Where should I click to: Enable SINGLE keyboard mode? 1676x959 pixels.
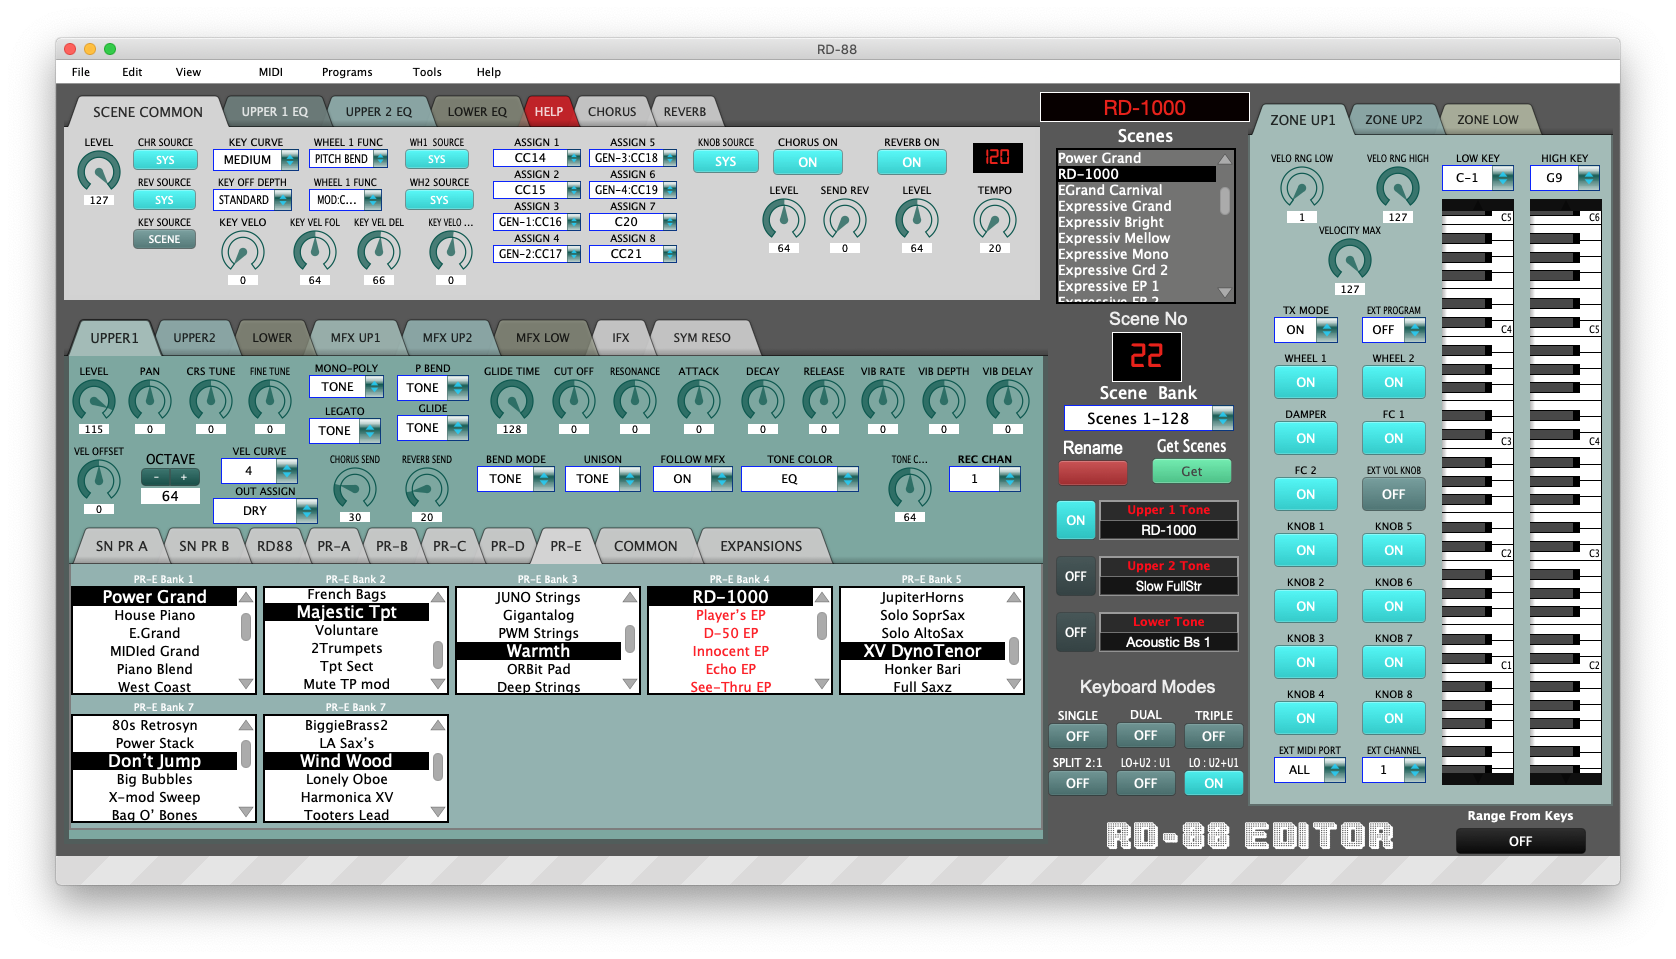pos(1077,736)
